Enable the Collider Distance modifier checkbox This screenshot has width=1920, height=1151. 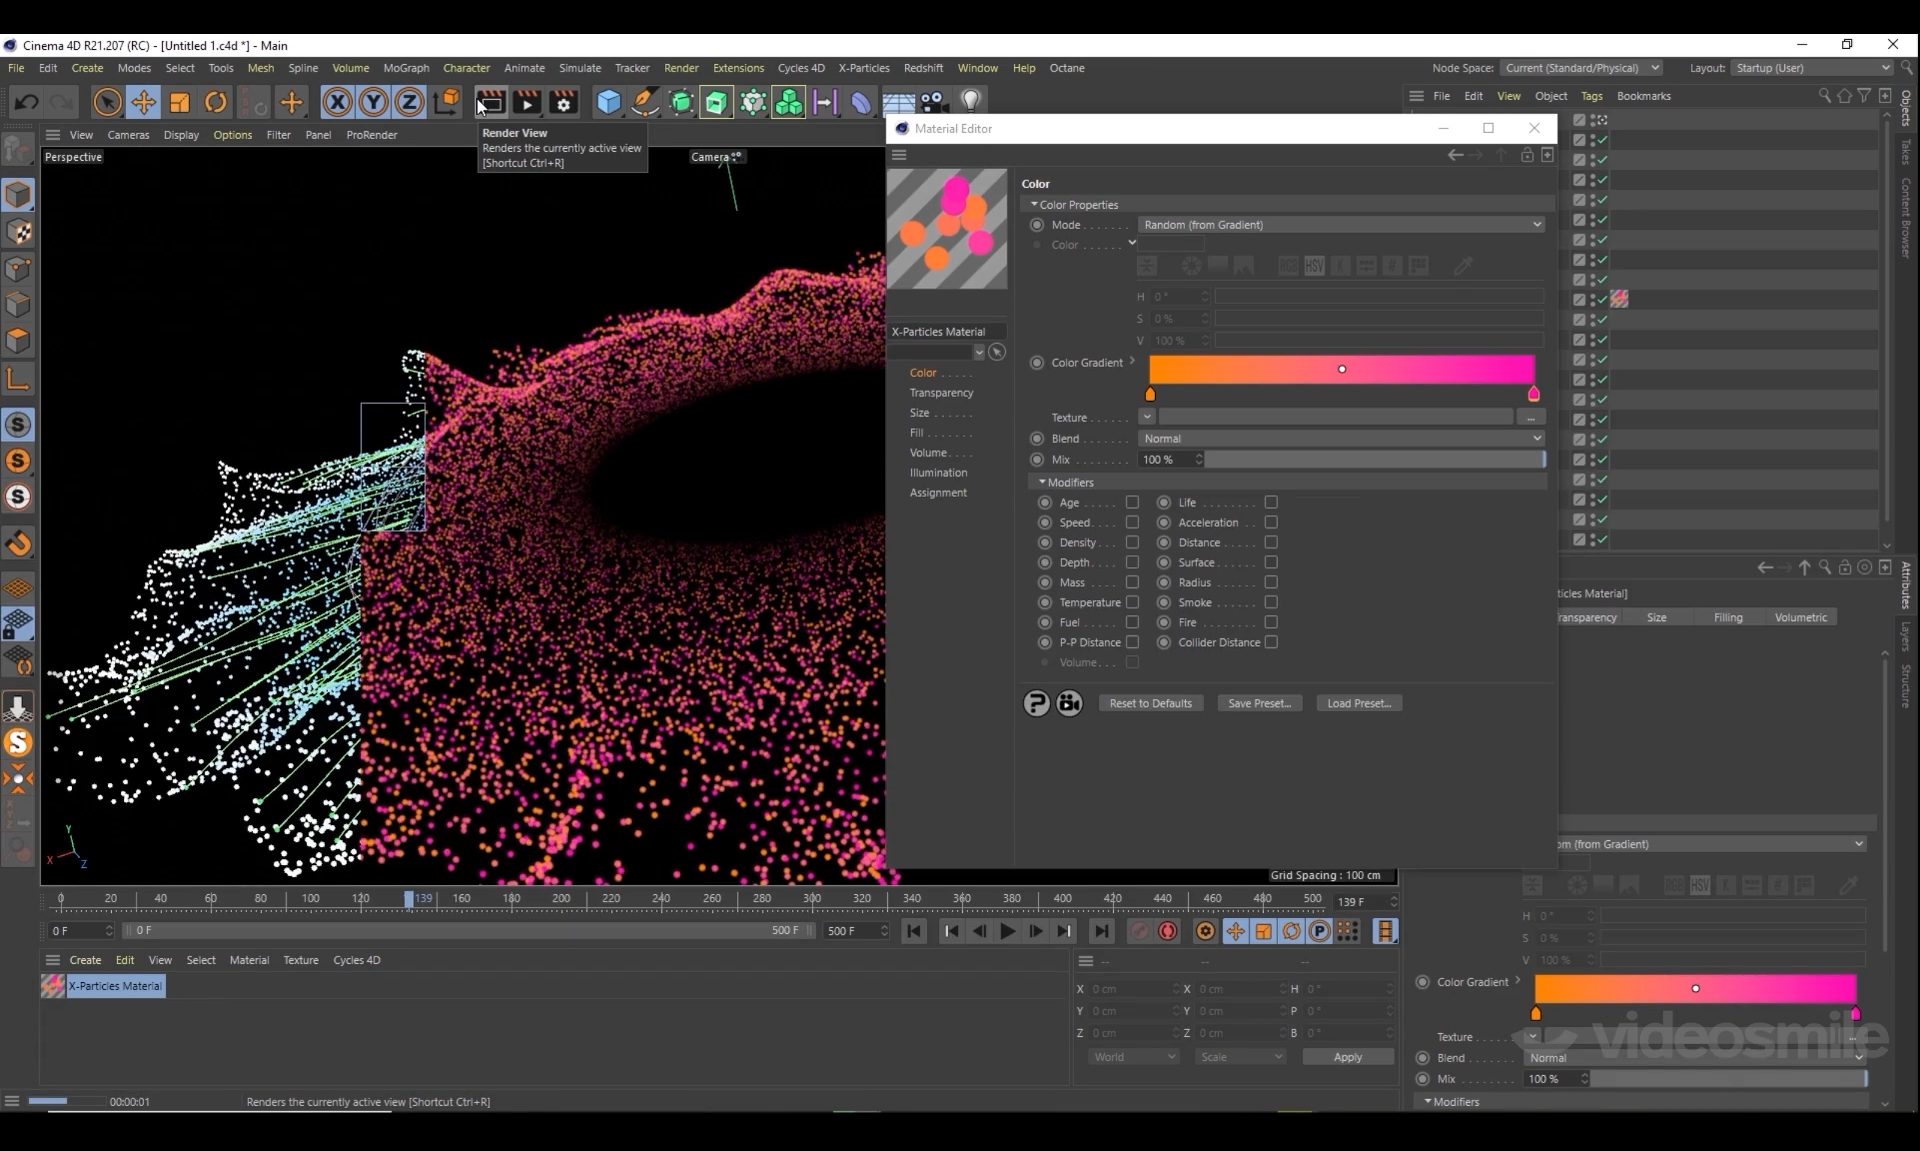[1271, 643]
